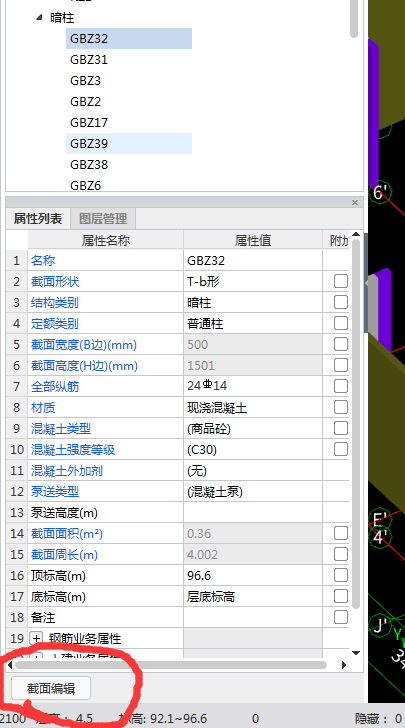Image resolution: width=405 pixels, height=728 pixels.
Task: Tick the 全部纵筋 row checkbox
Action: click(341, 386)
